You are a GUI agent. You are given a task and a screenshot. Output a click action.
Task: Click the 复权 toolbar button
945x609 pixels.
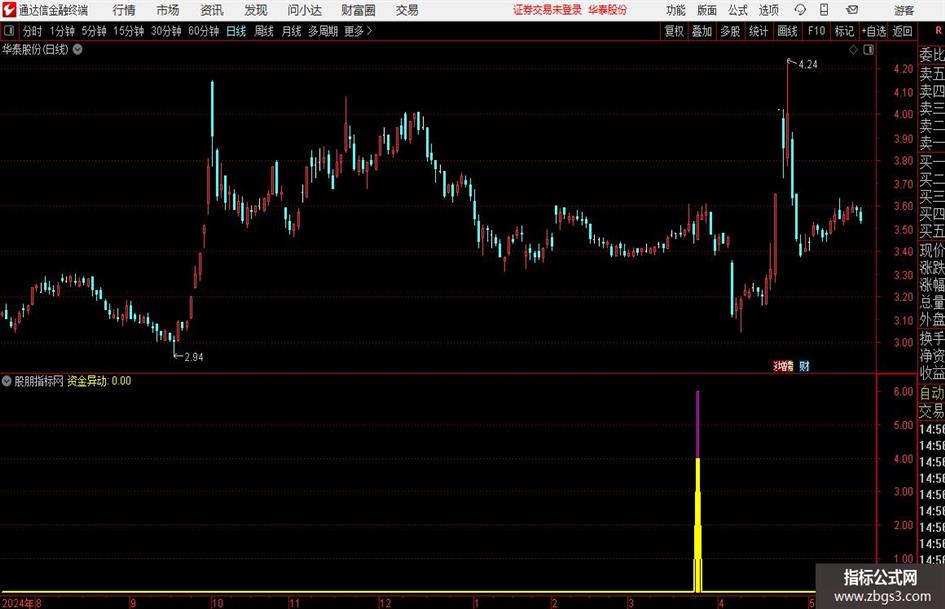[x=674, y=31]
